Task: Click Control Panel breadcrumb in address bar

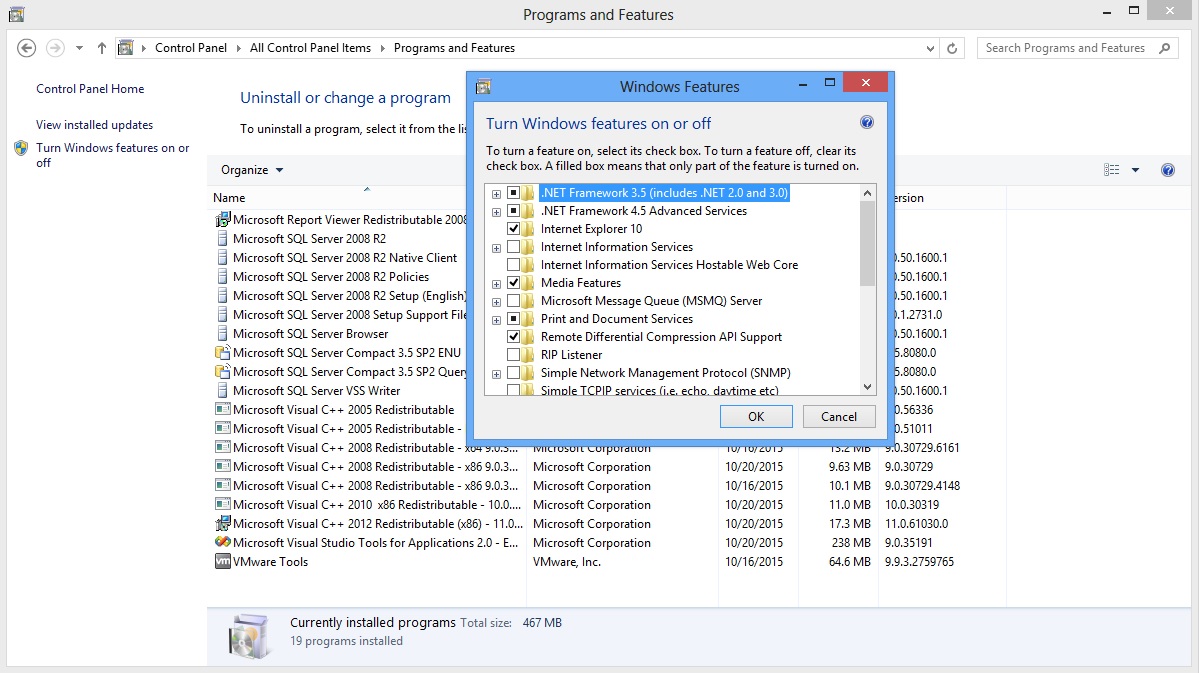Action: point(191,47)
